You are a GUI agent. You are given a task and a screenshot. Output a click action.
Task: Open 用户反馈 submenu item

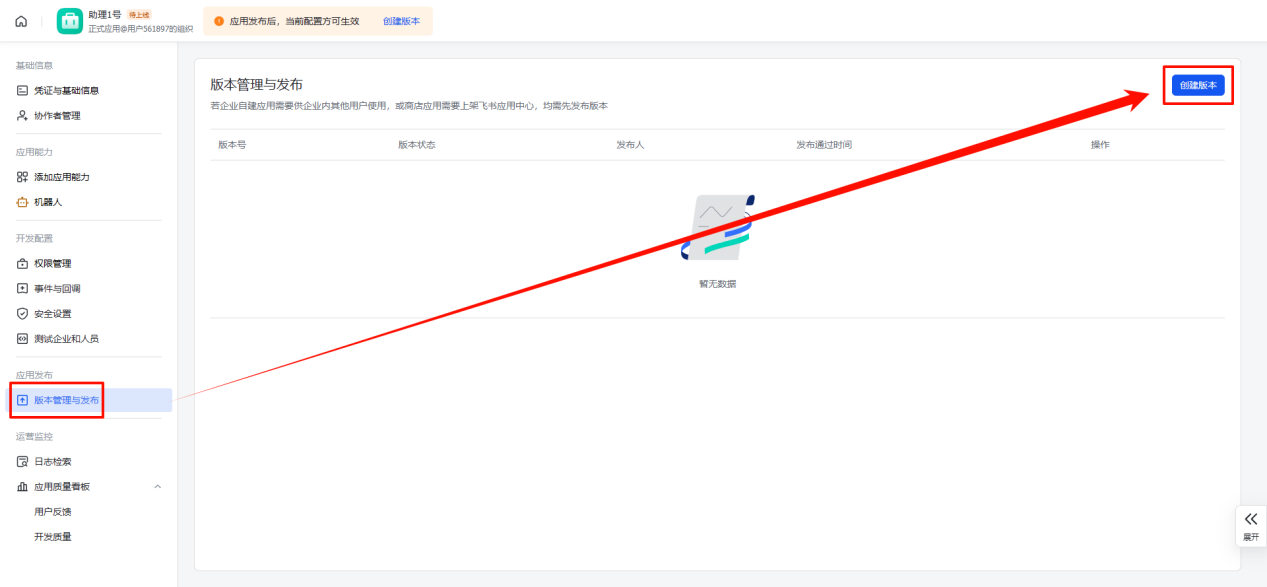53,512
